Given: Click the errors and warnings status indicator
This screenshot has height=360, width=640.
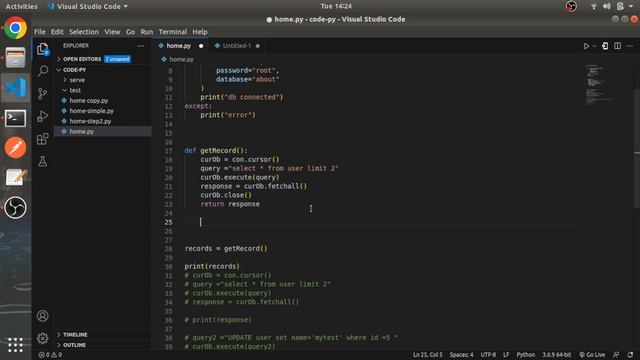Looking at the screenshot, I should click(50, 355).
